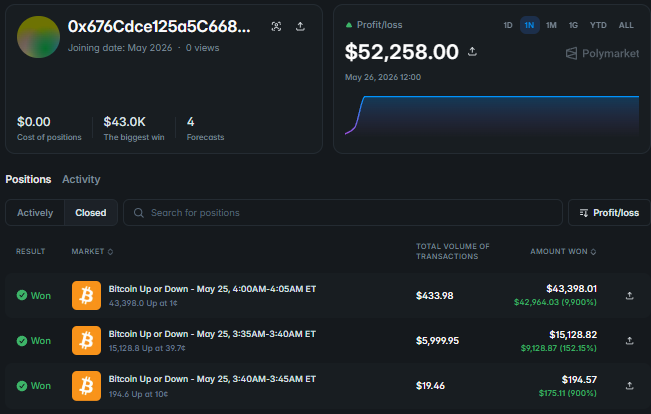Click the Search for positions field
The image size is (651, 414).
point(343,213)
